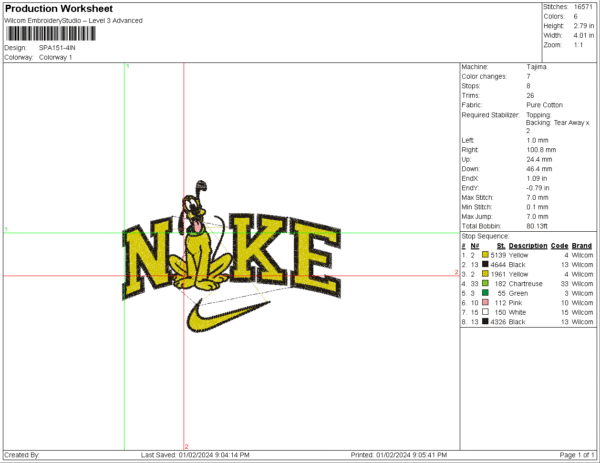This screenshot has width=600, height=463.
Task: Click the Last Saved timestamp in footer
Action: [x=195, y=455]
